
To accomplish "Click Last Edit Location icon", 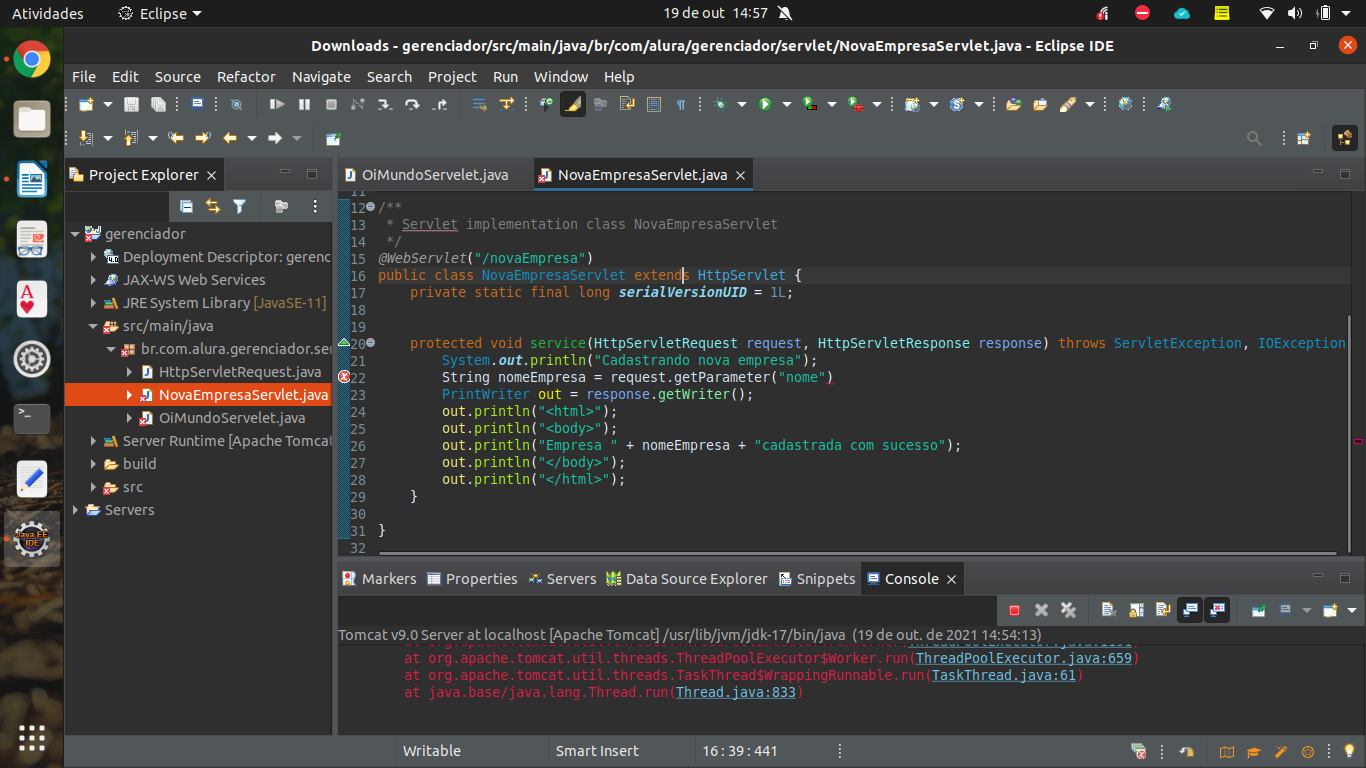I will coord(177,138).
